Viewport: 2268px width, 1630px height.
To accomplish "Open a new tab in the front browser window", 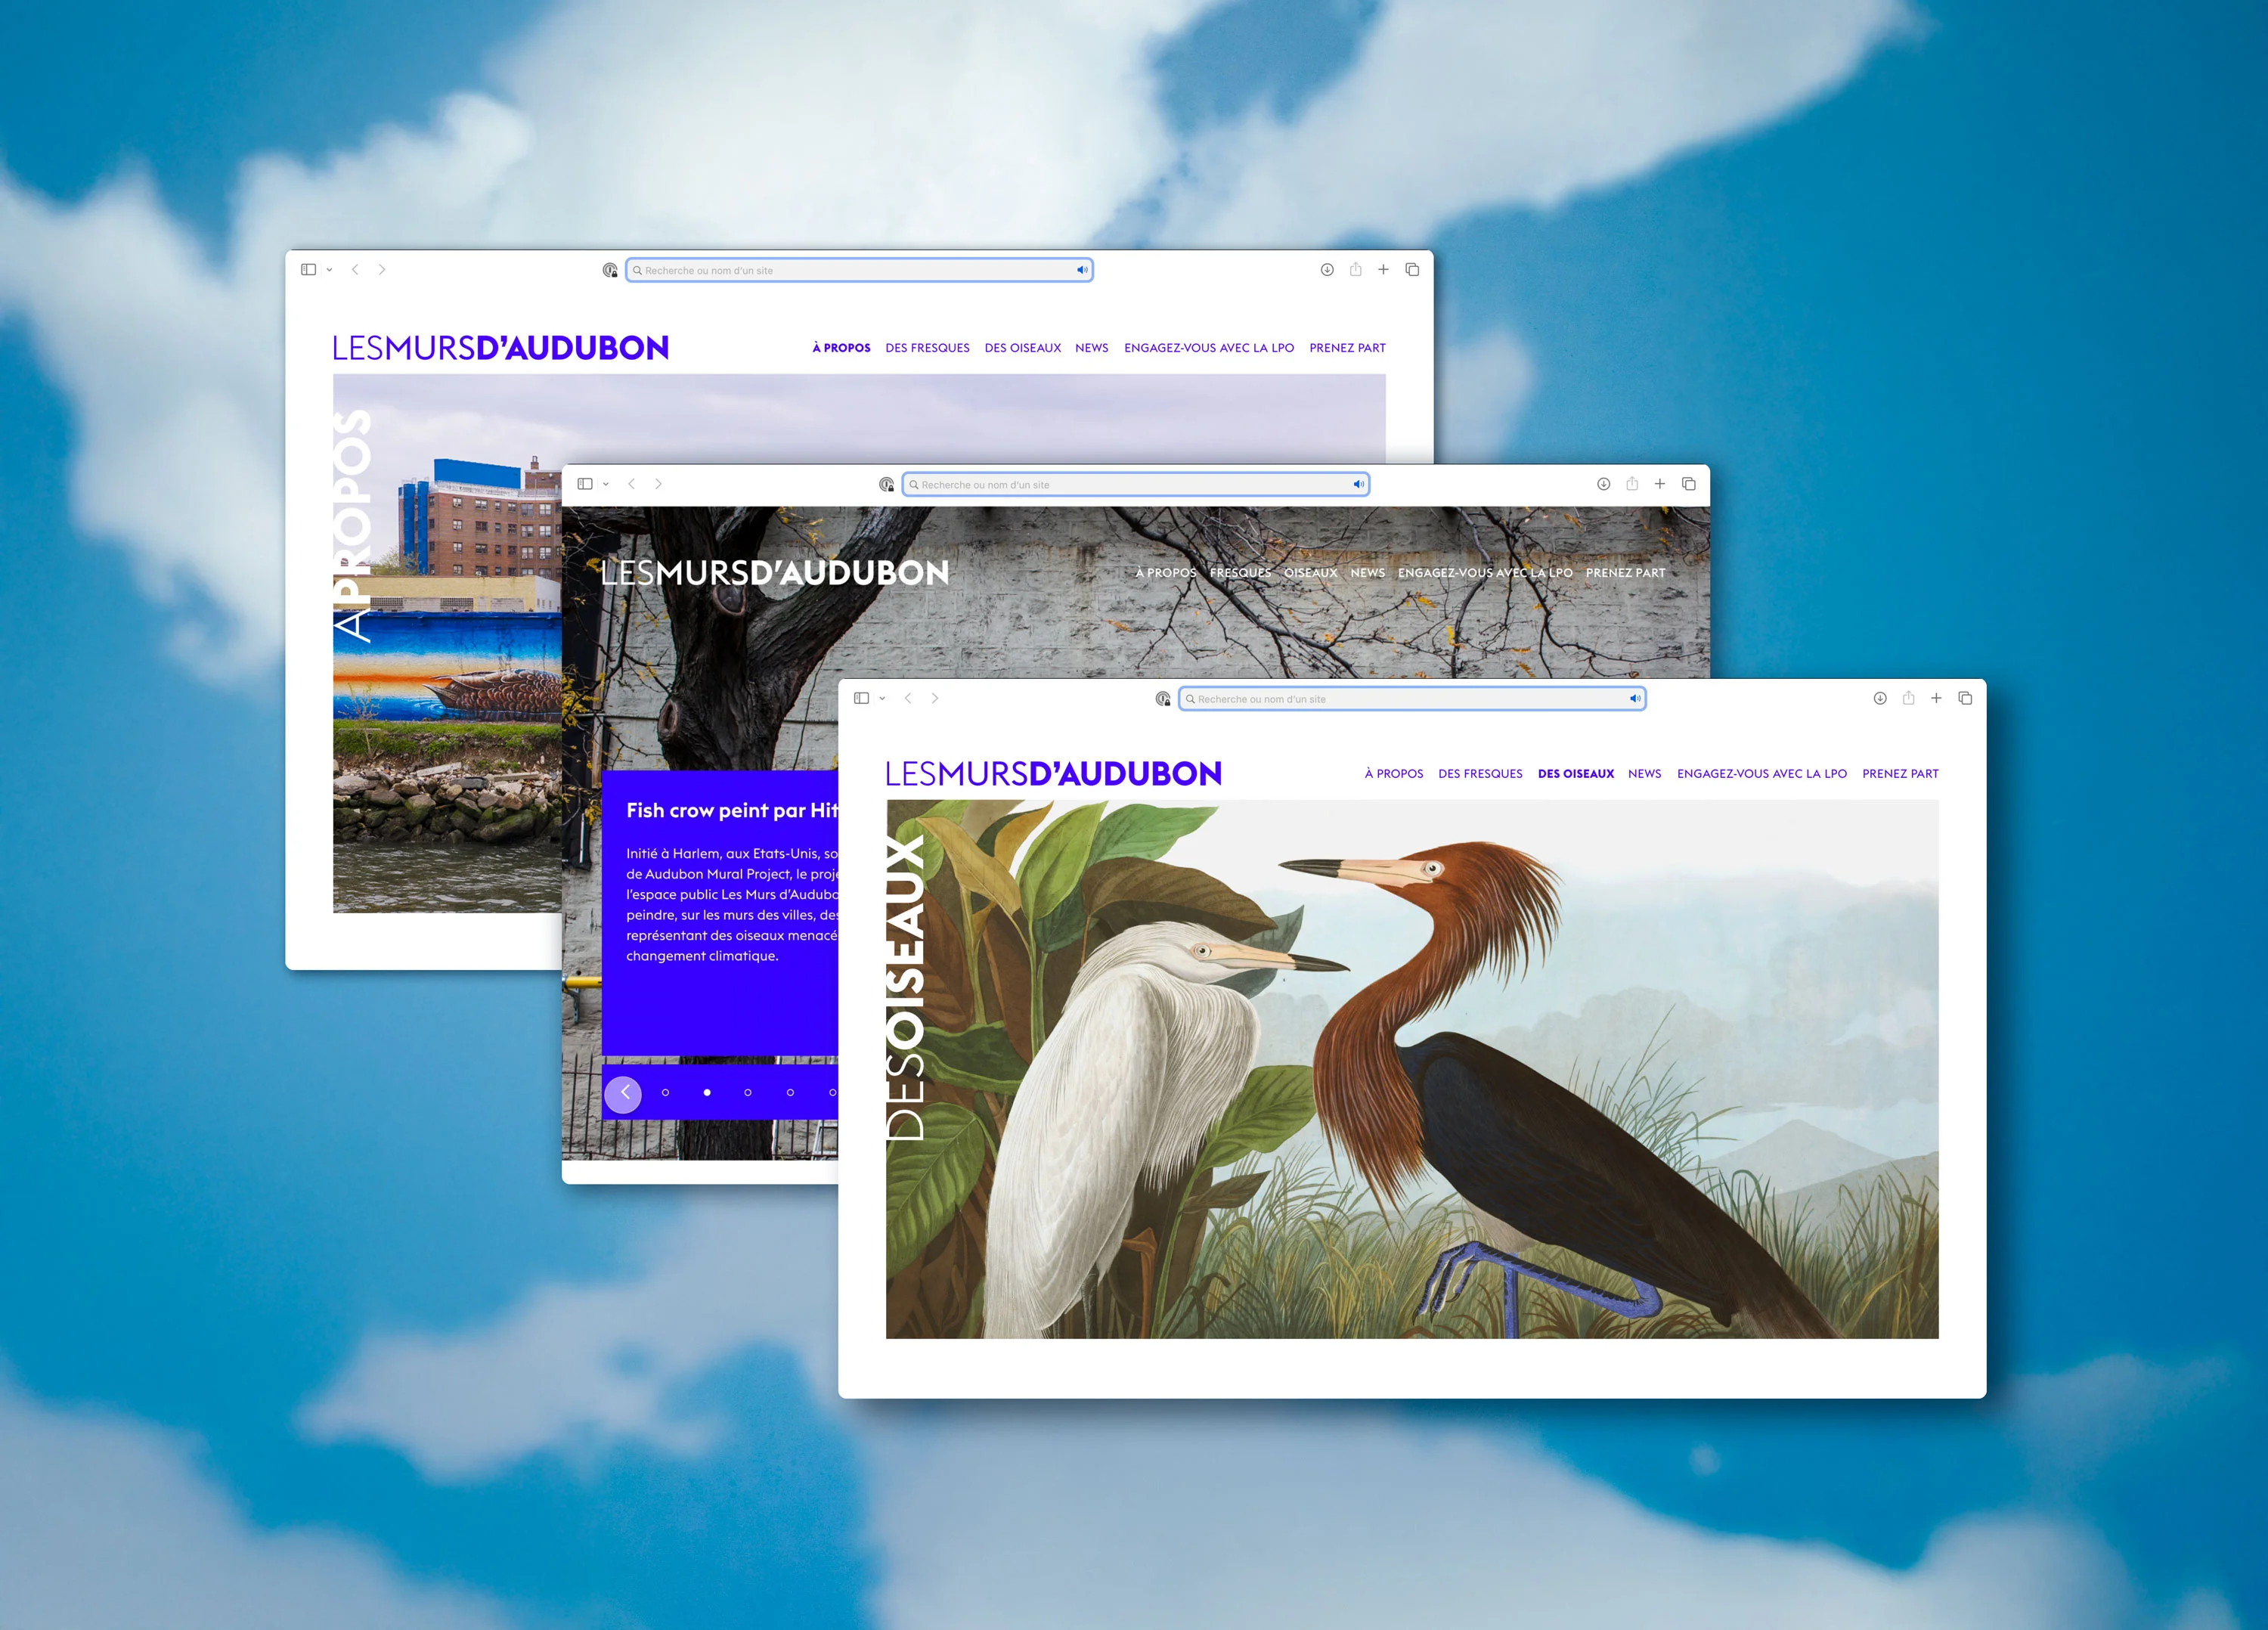I will point(1936,698).
